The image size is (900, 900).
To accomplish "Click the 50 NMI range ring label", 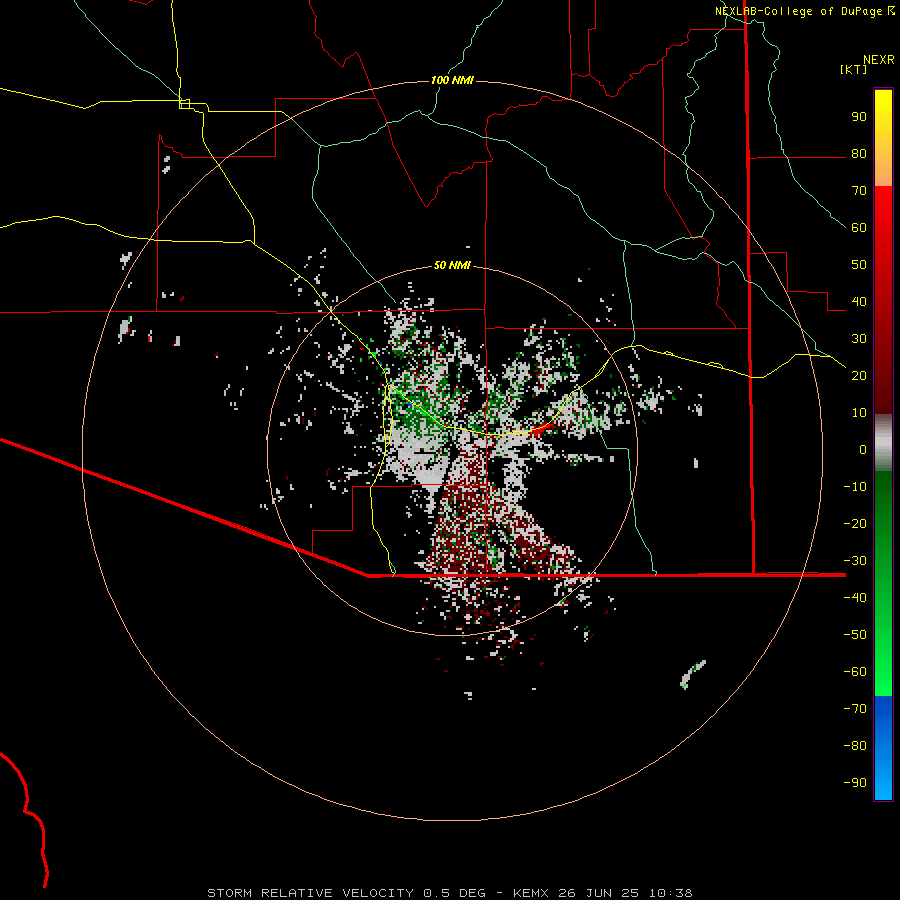I will (x=452, y=265).
